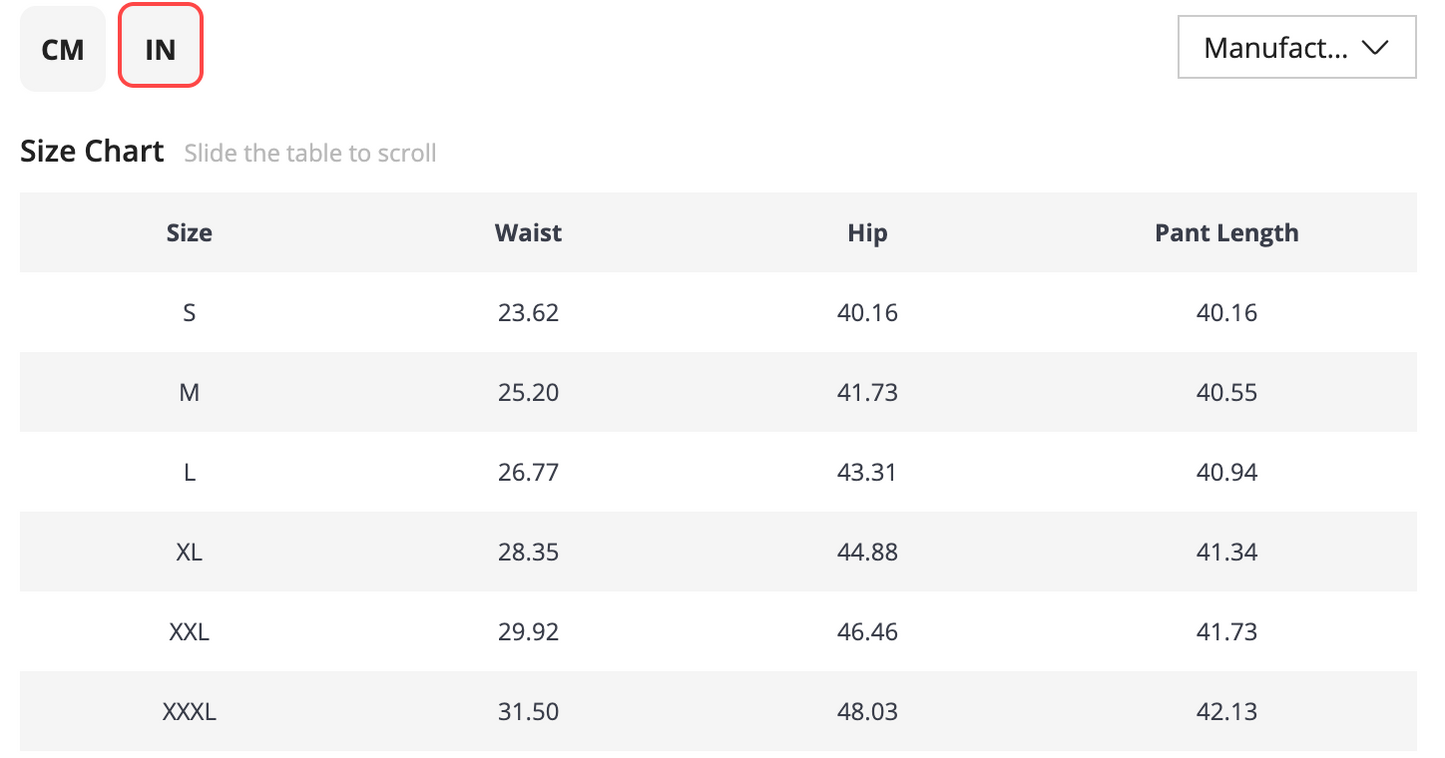Image resolution: width=1445 pixels, height=758 pixels.
Task: Click waist value 28.35 in XL row
Action: [528, 553]
